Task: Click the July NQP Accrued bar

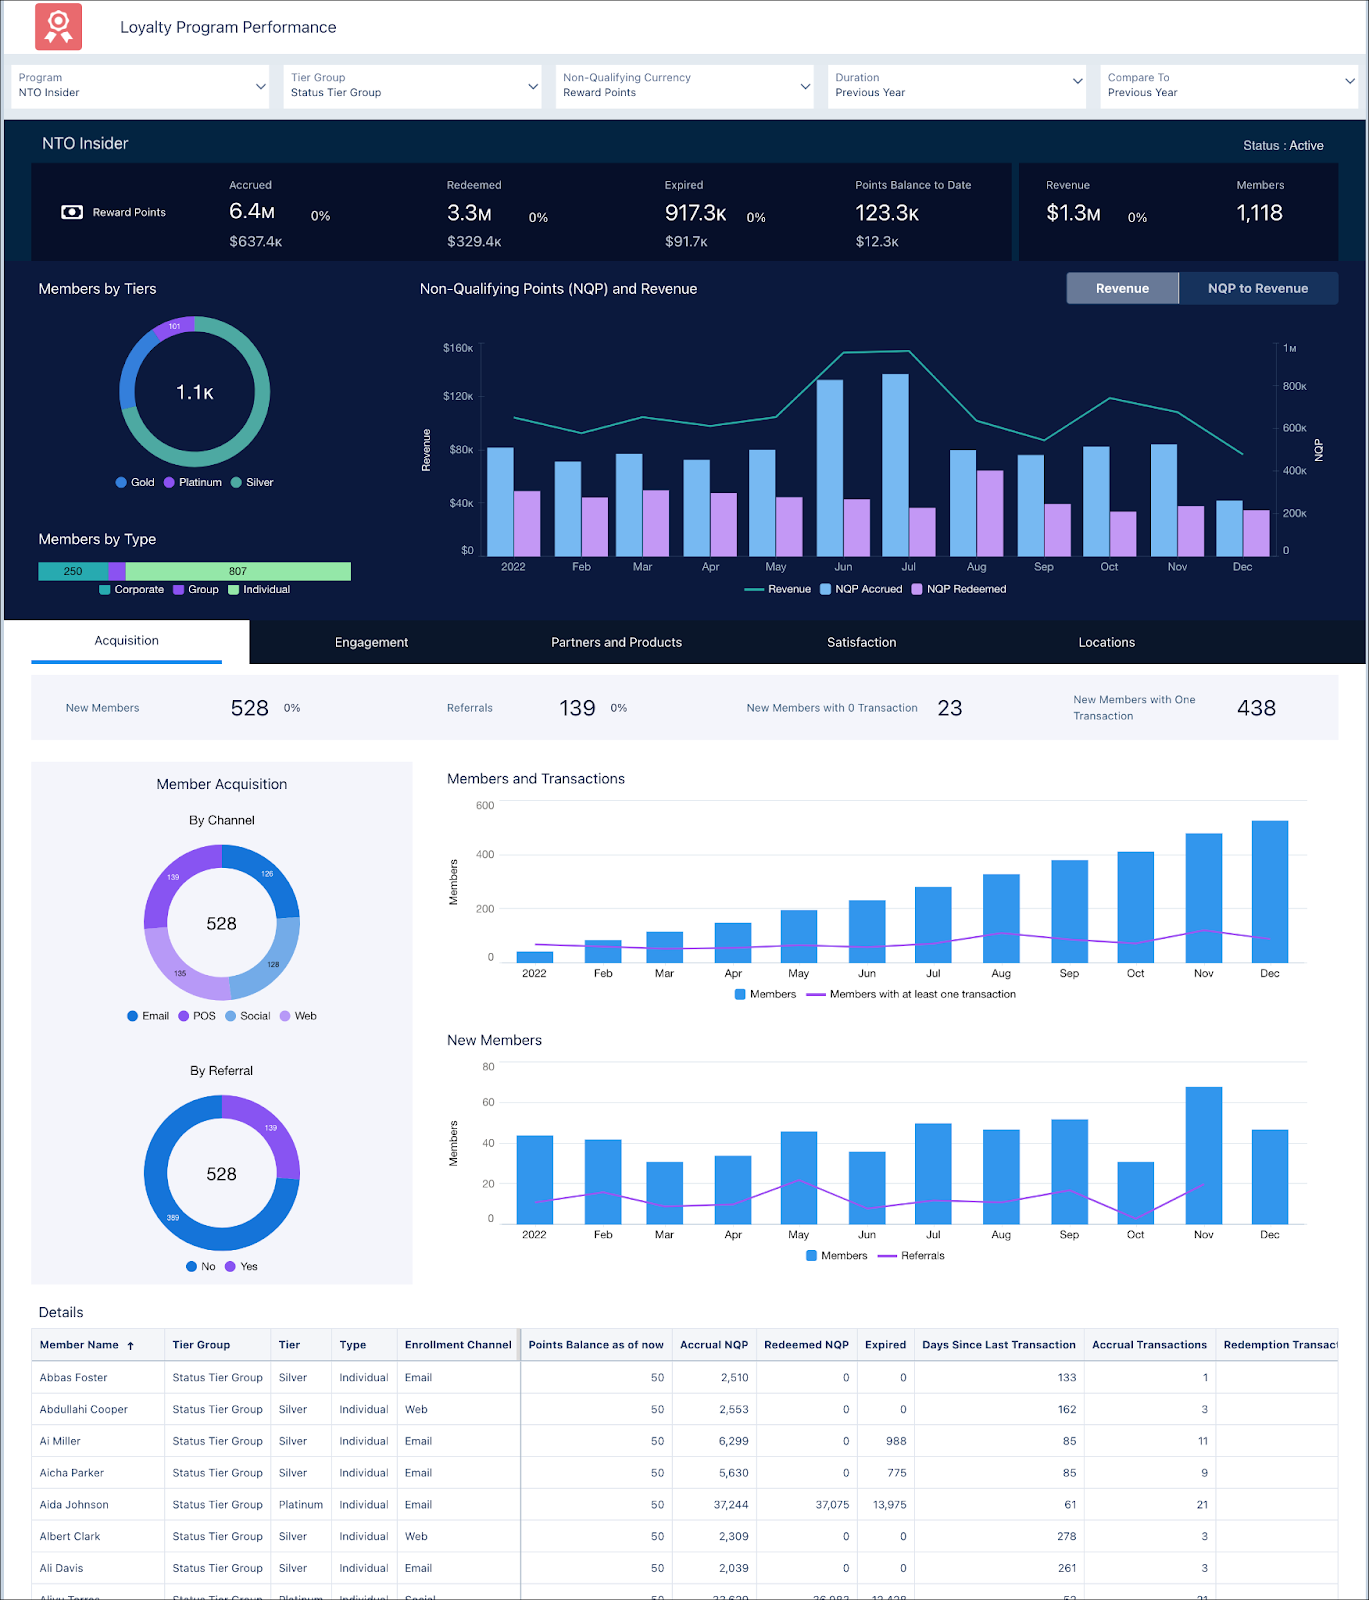Action: click(895, 465)
